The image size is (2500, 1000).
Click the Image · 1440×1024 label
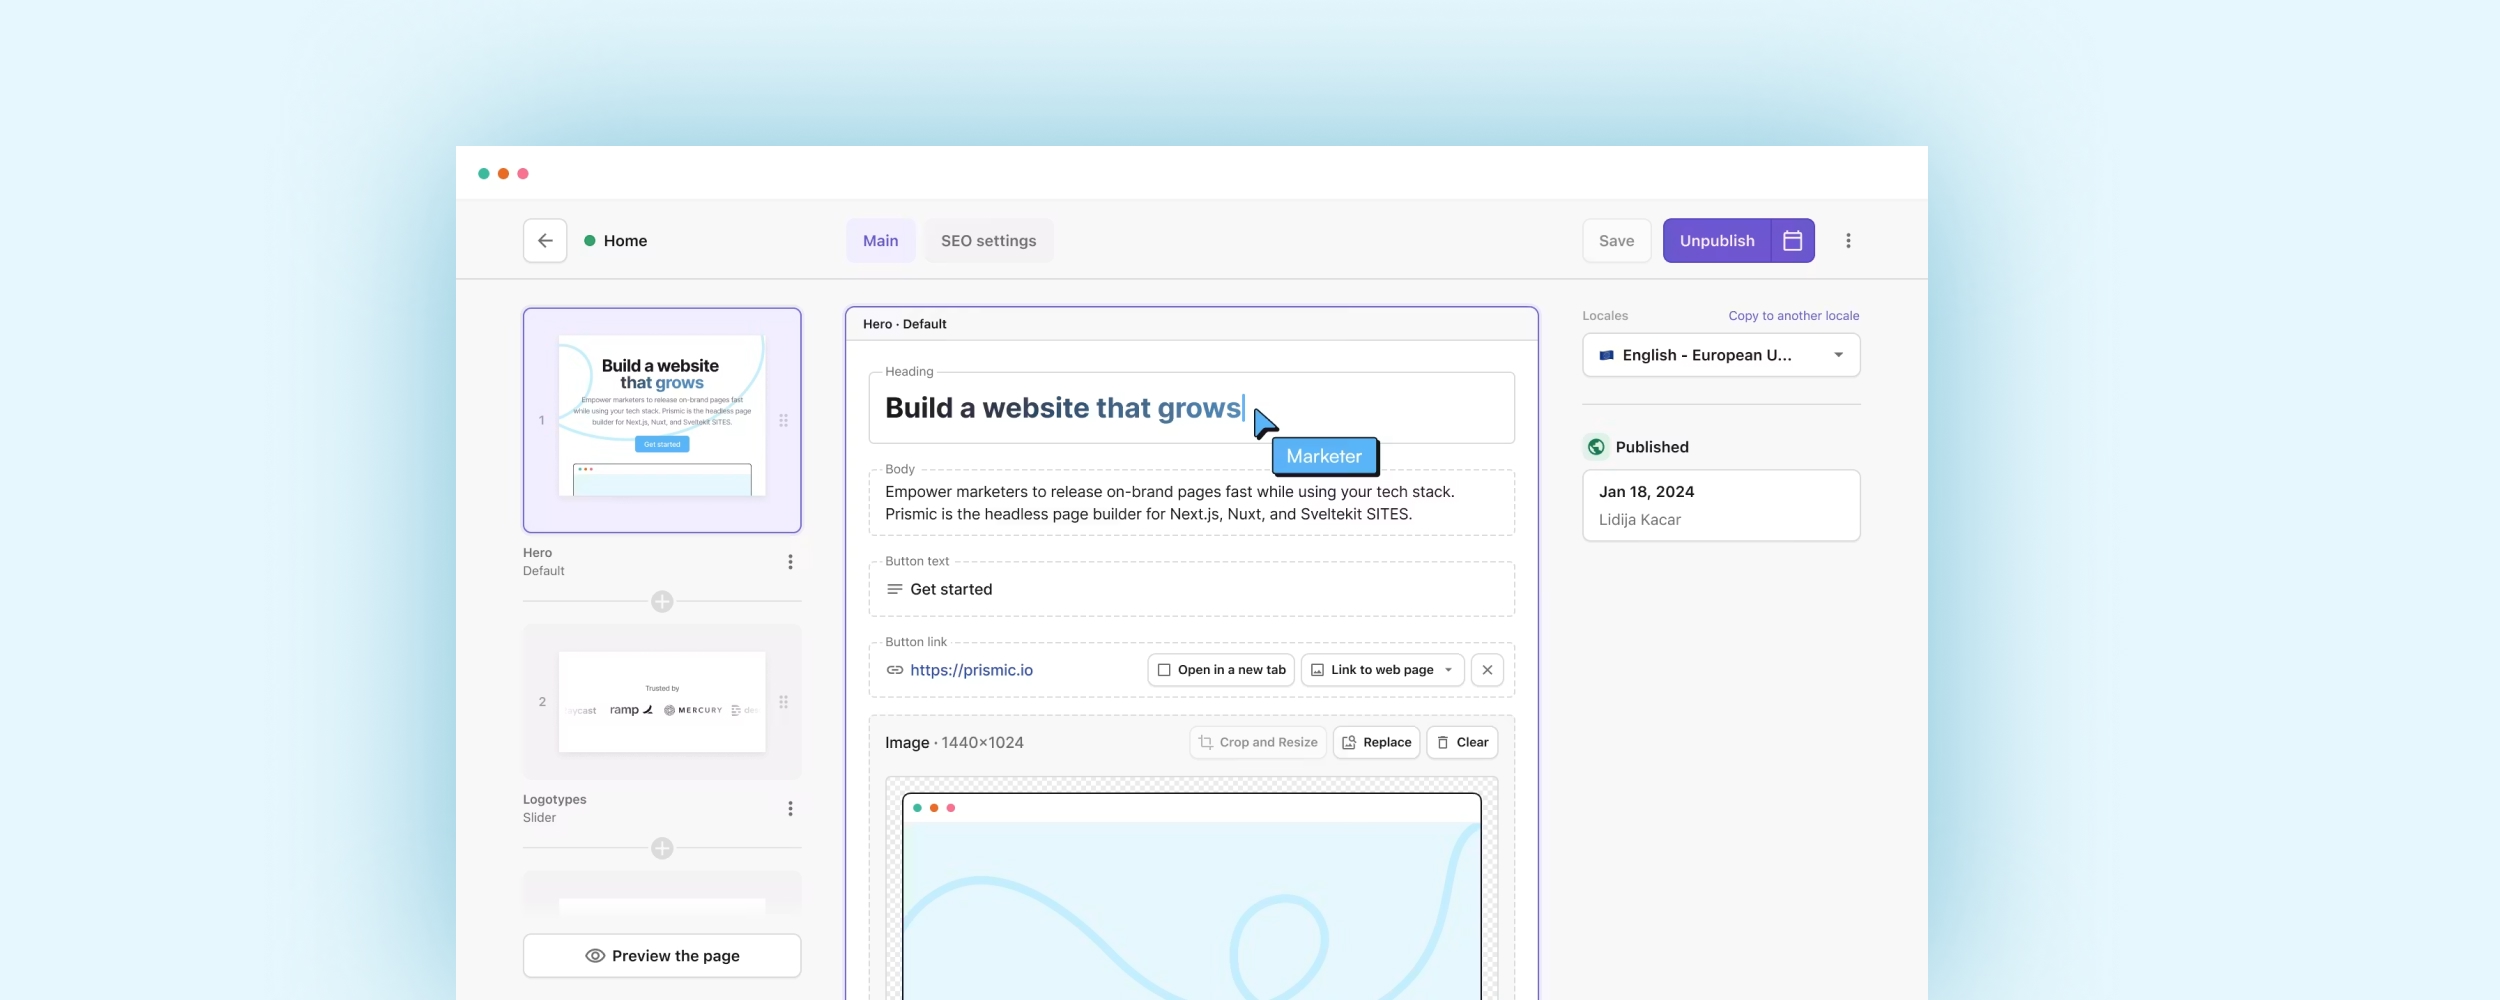coord(954,743)
